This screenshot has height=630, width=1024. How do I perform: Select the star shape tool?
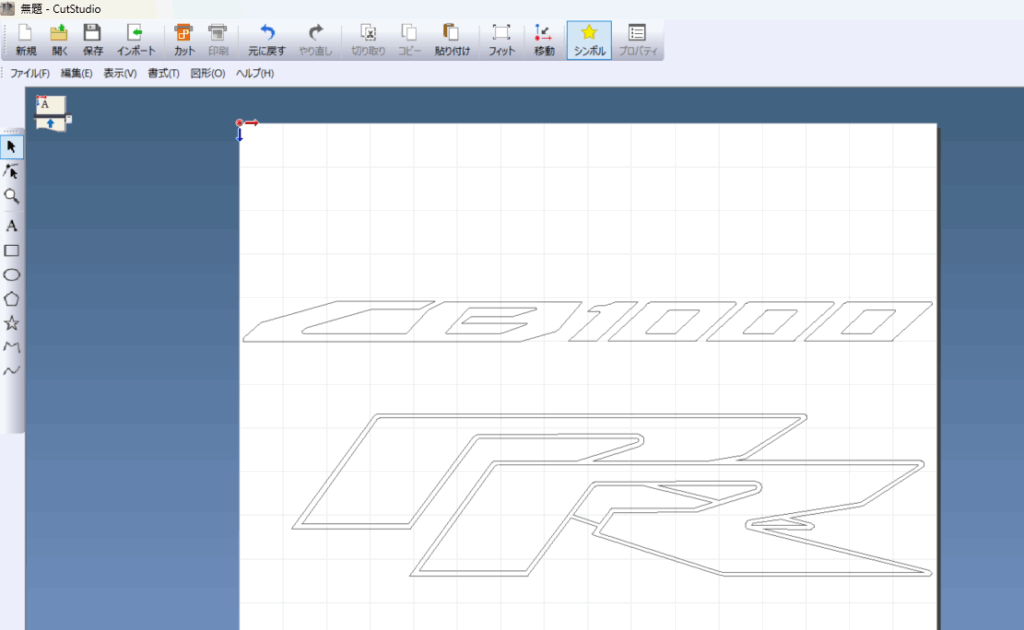[x=12, y=323]
